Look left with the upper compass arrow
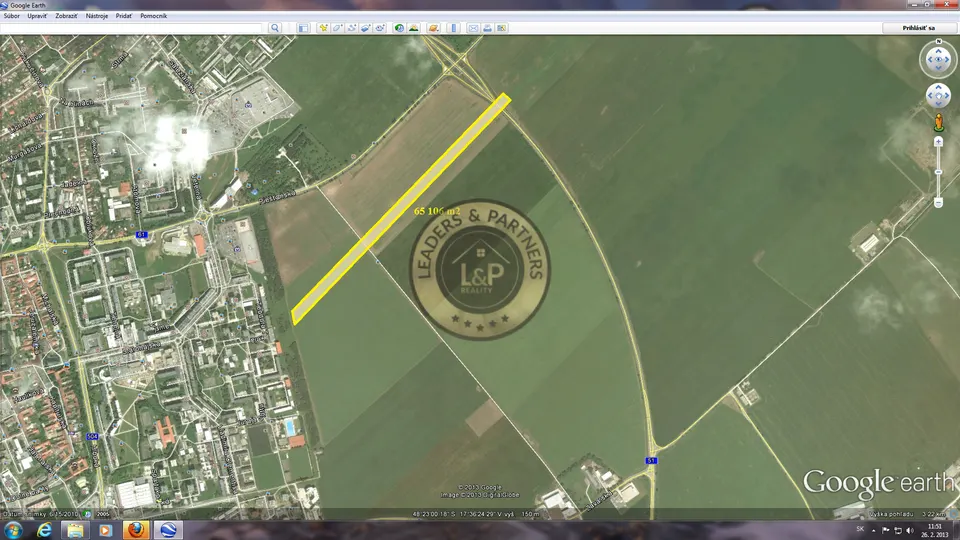The image size is (960, 540). point(929,60)
